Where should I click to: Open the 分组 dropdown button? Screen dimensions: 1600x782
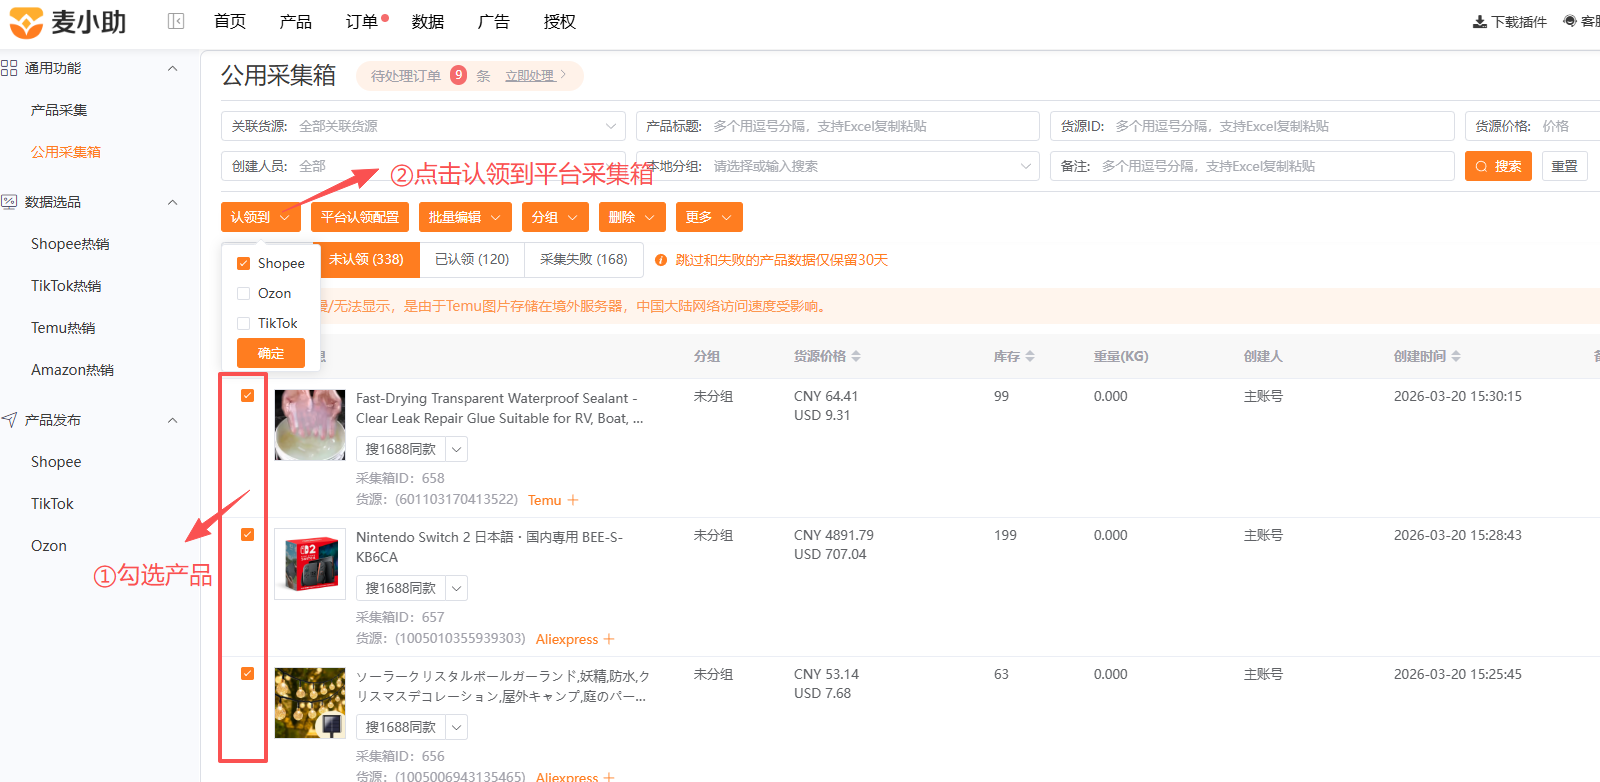click(555, 217)
